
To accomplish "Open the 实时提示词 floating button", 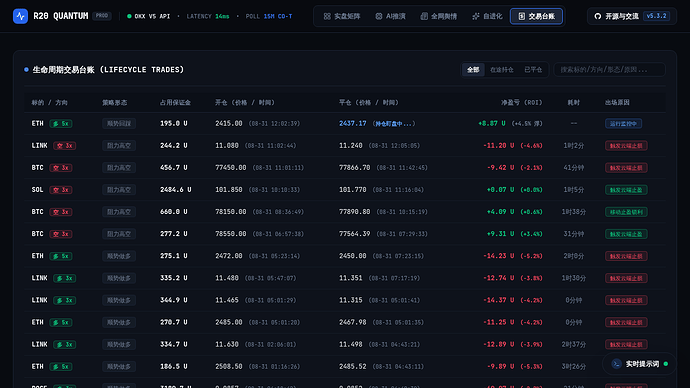I will coord(639,364).
